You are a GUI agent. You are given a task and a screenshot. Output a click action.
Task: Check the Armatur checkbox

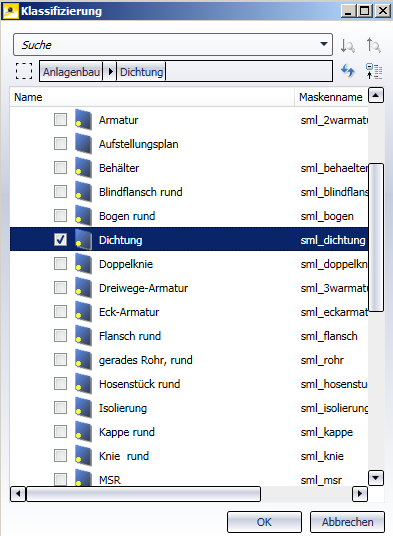pyautogui.click(x=60, y=120)
